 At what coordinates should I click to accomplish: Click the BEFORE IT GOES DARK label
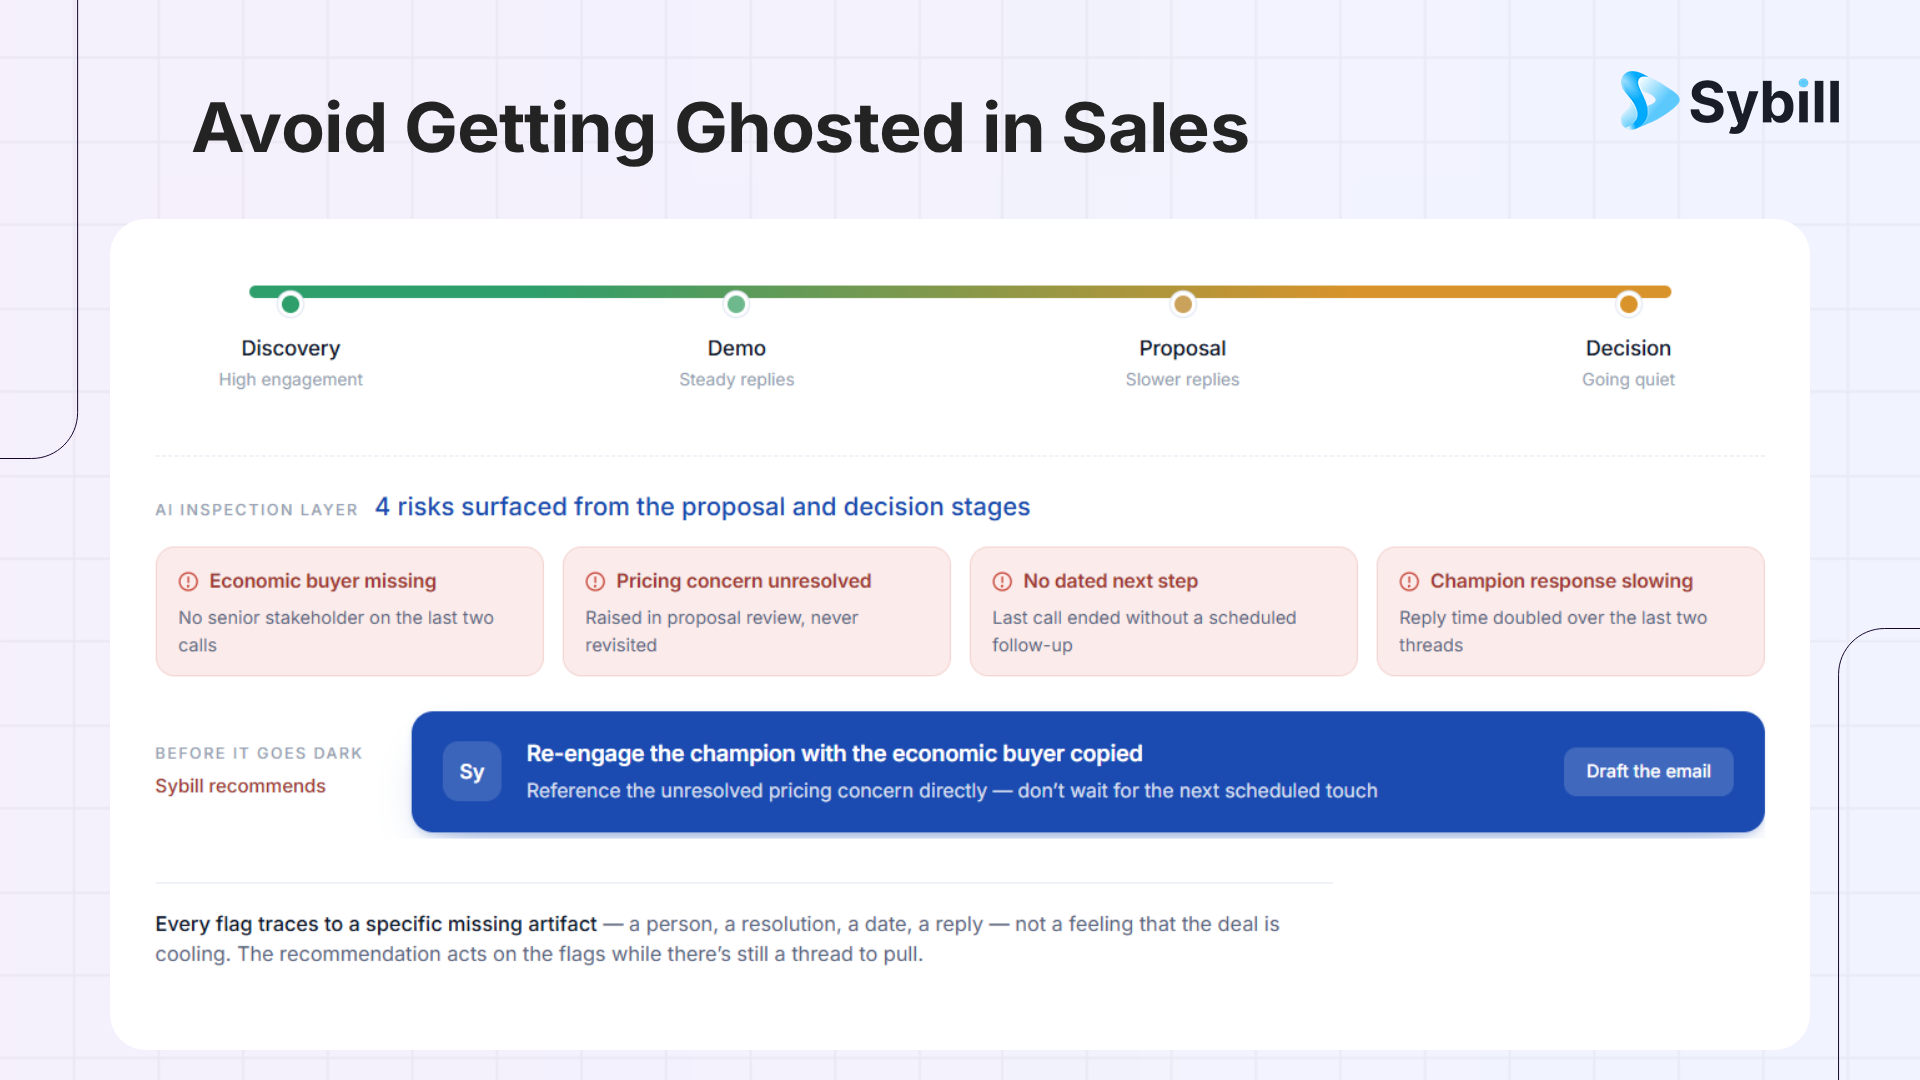pos(258,753)
